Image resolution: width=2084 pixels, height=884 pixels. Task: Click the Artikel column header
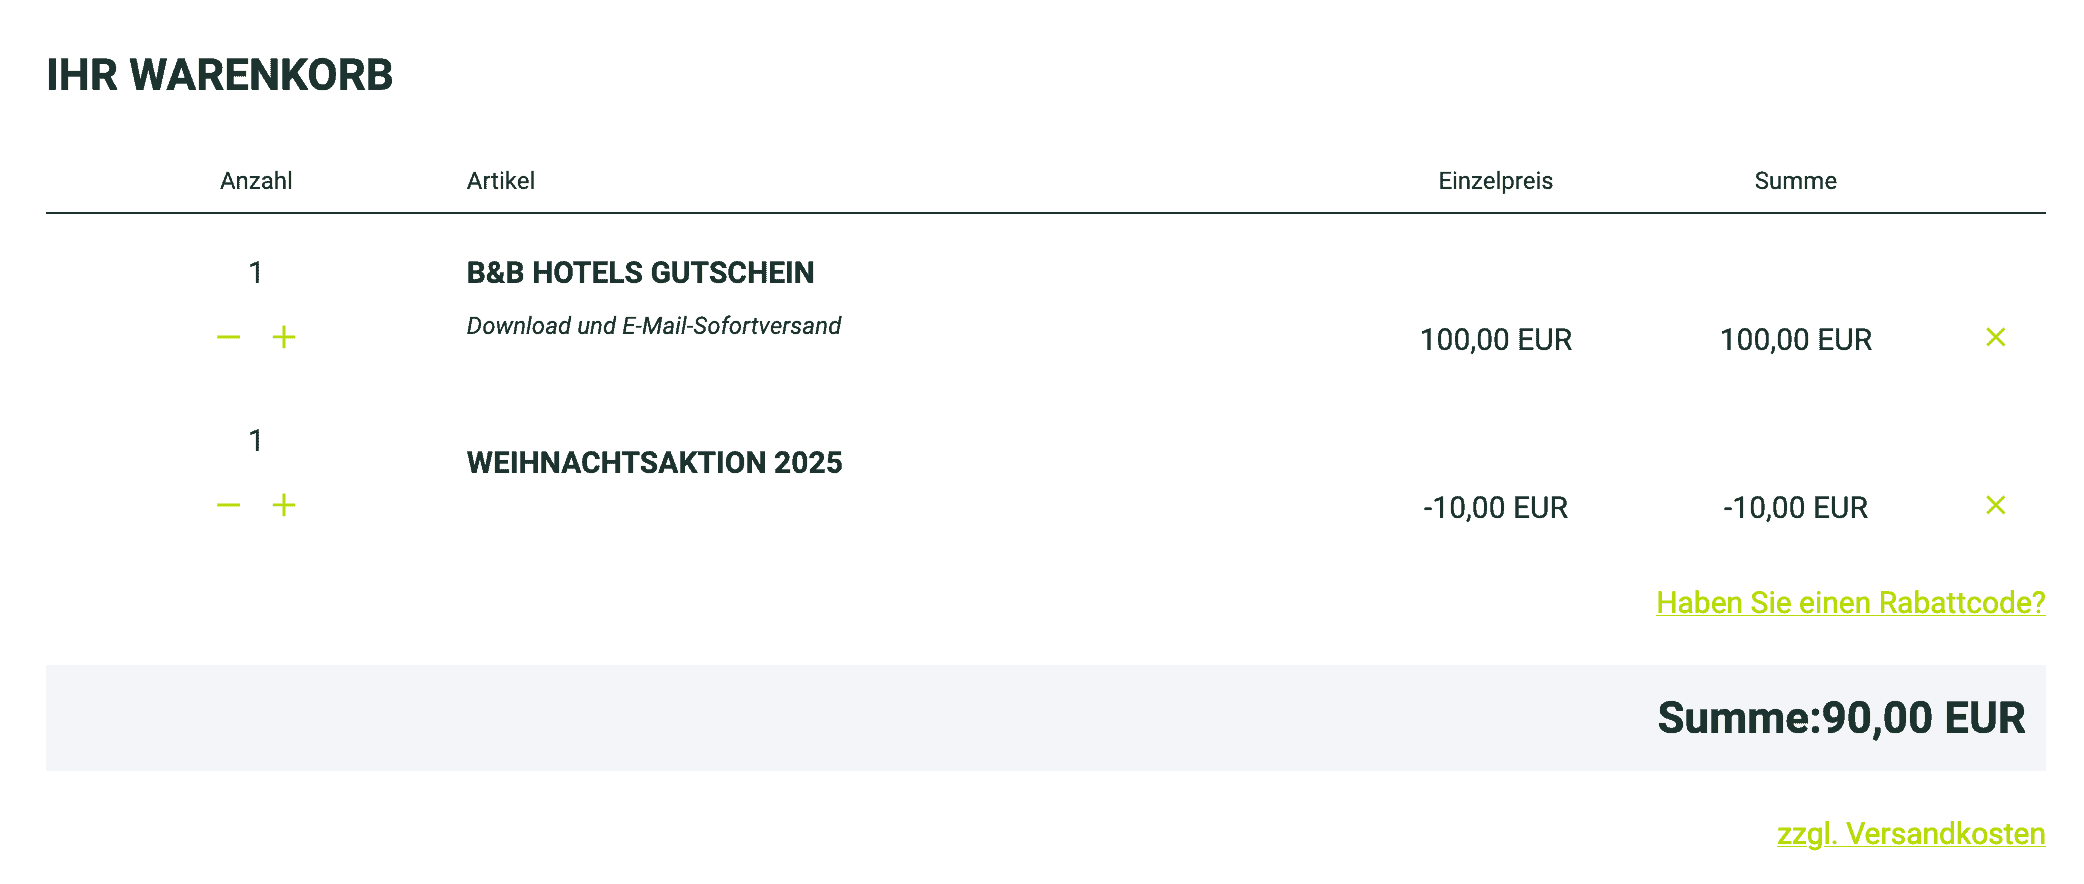500,181
